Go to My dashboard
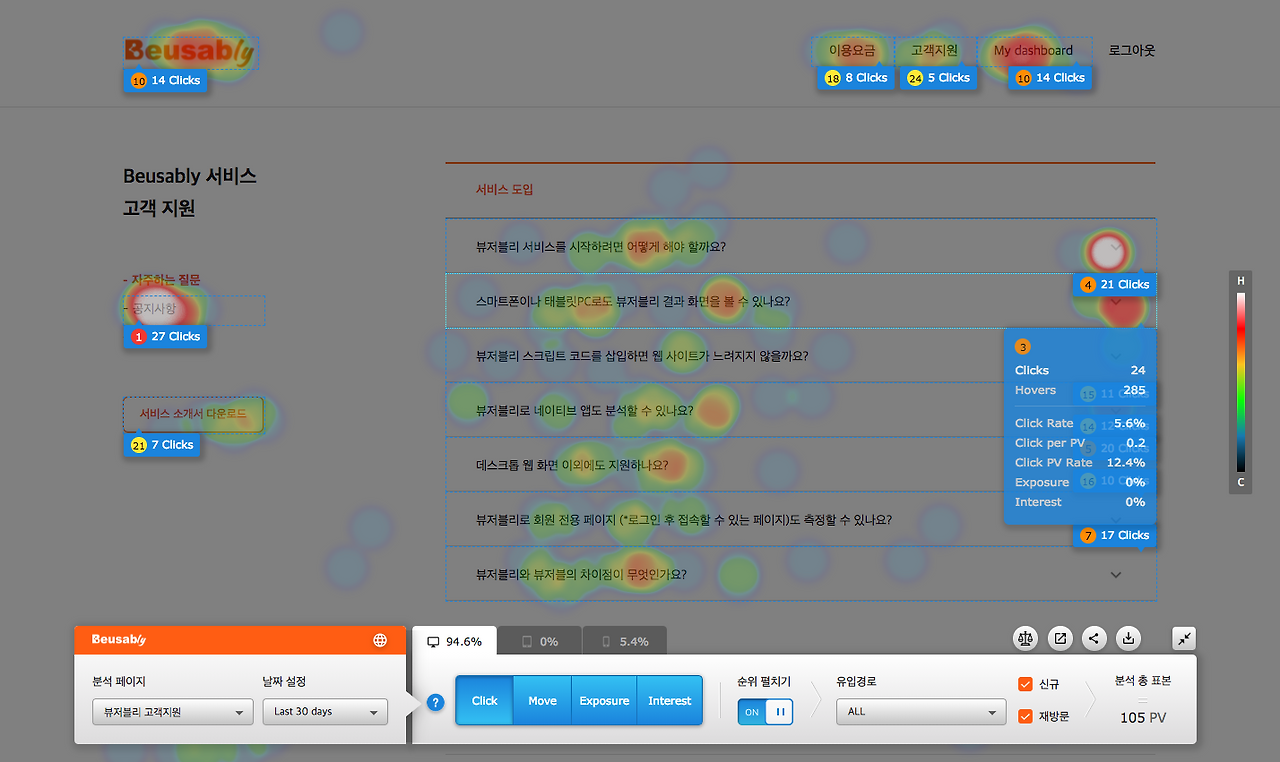This screenshot has height=762, width=1280. (x=1033, y=50)
